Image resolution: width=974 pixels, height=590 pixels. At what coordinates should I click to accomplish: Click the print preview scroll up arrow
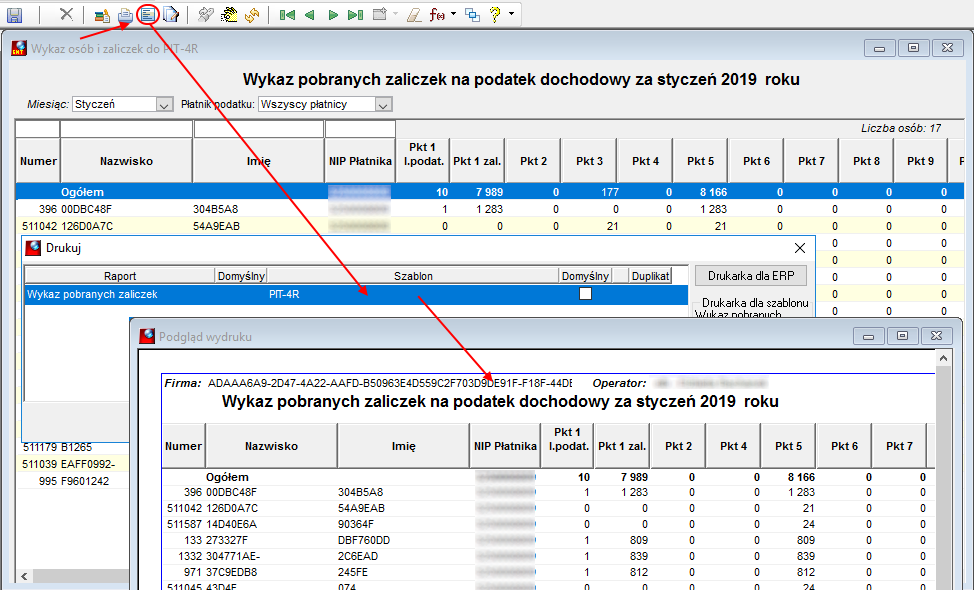point(943,359)
